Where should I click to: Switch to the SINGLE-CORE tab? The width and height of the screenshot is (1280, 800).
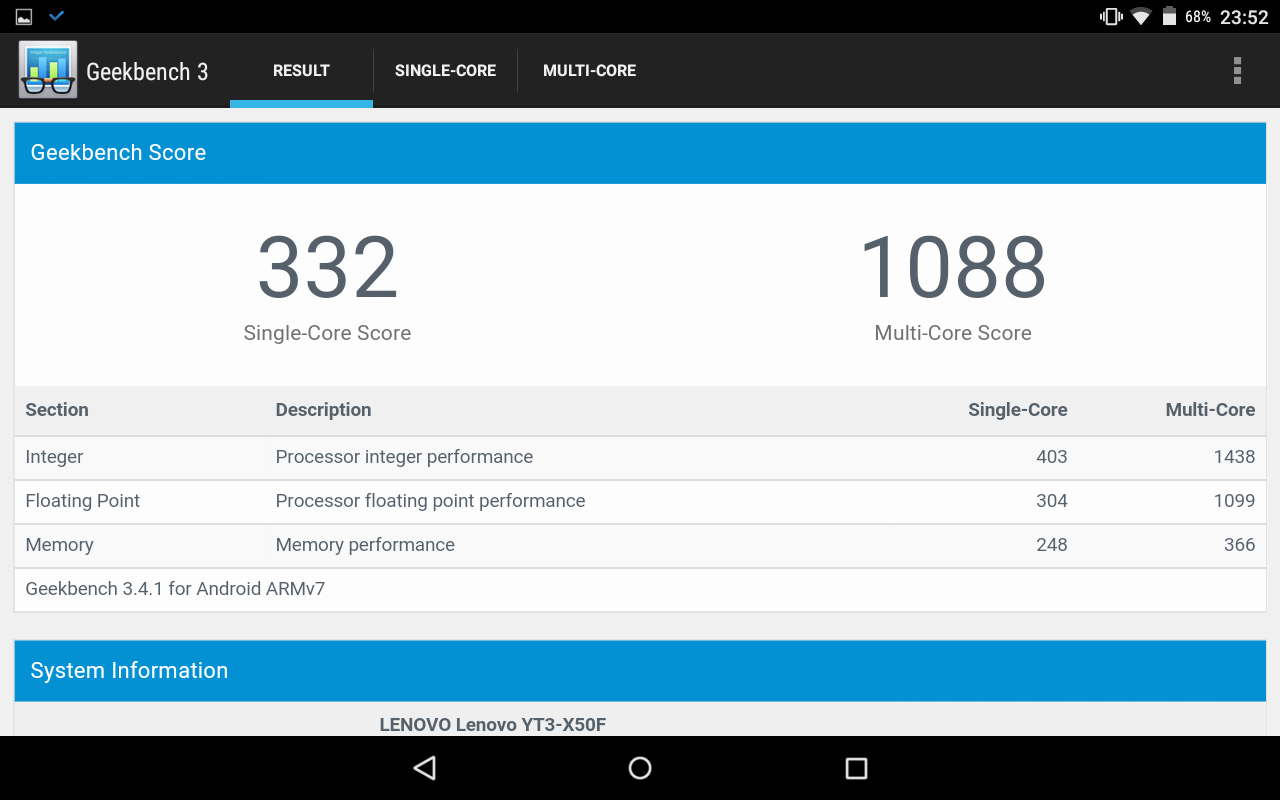point(445,71)
